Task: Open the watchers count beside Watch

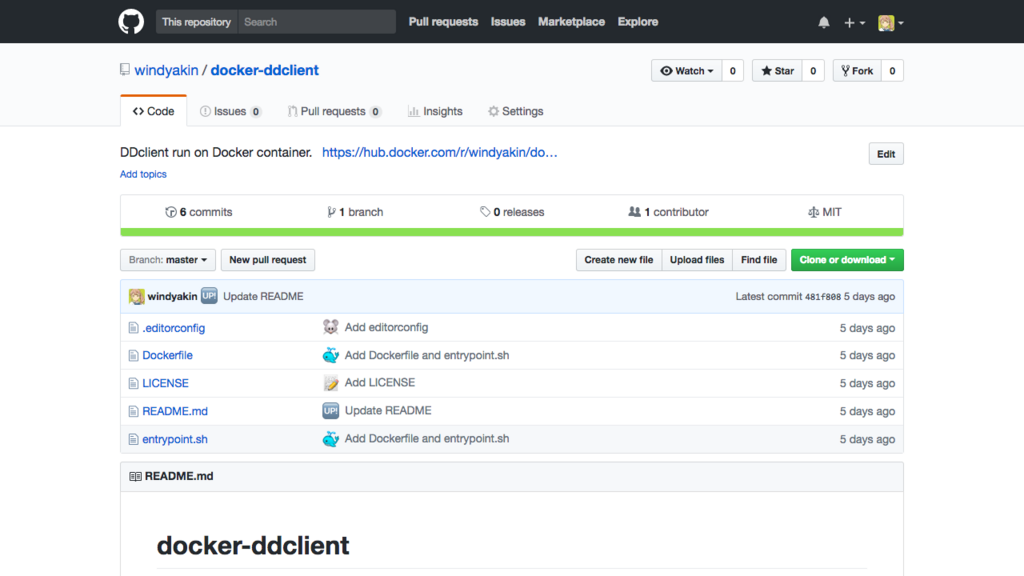Action: point(733,71)
